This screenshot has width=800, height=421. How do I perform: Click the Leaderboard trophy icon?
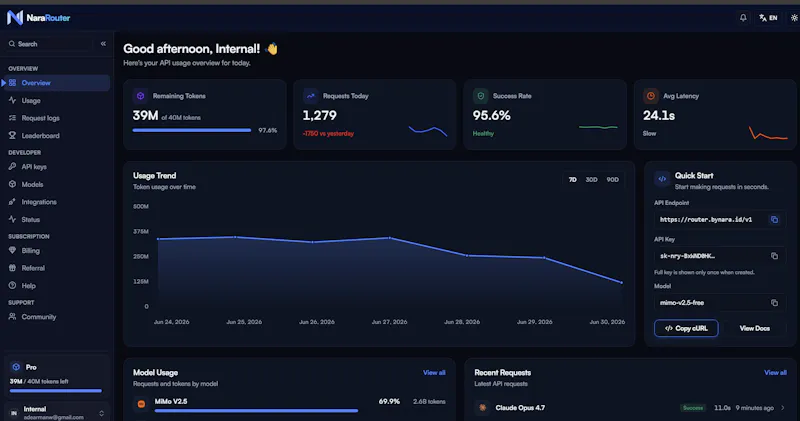pos(12,136)
